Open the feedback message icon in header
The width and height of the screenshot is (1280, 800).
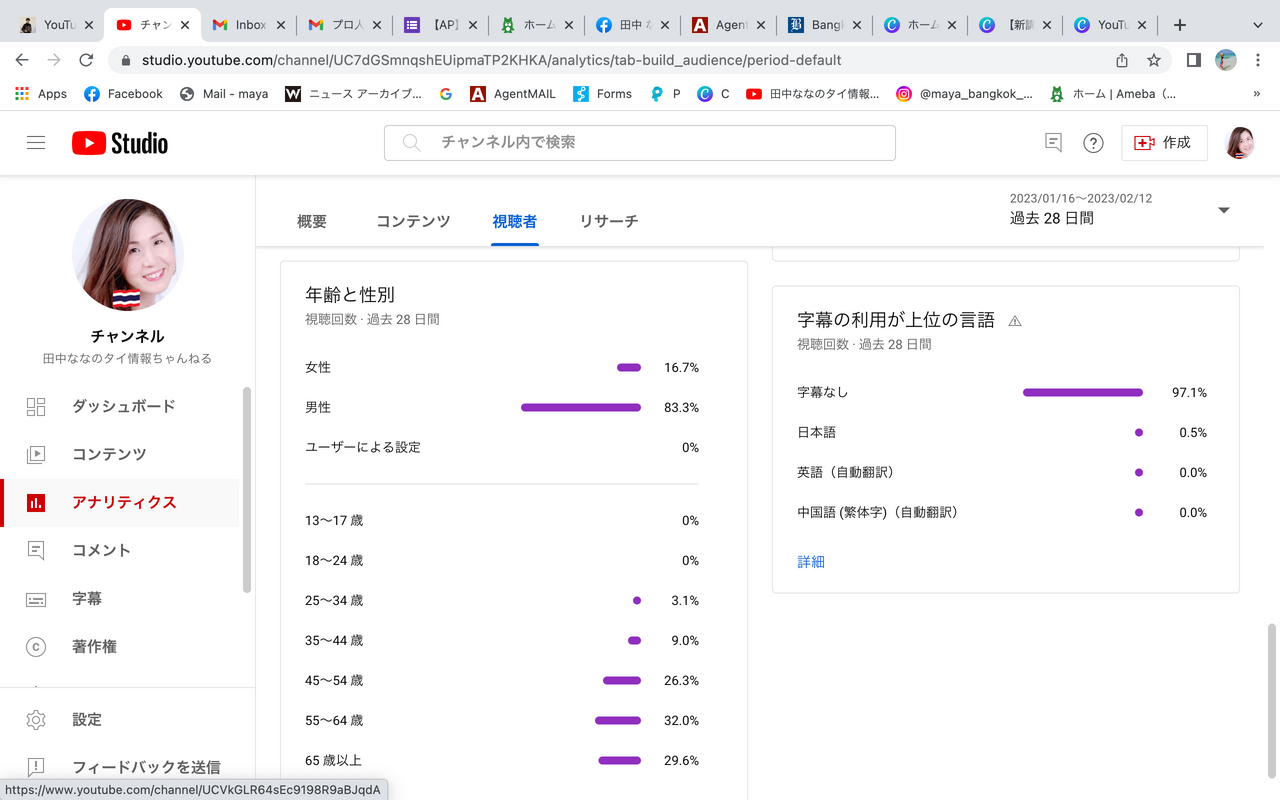pos(1053,143)
